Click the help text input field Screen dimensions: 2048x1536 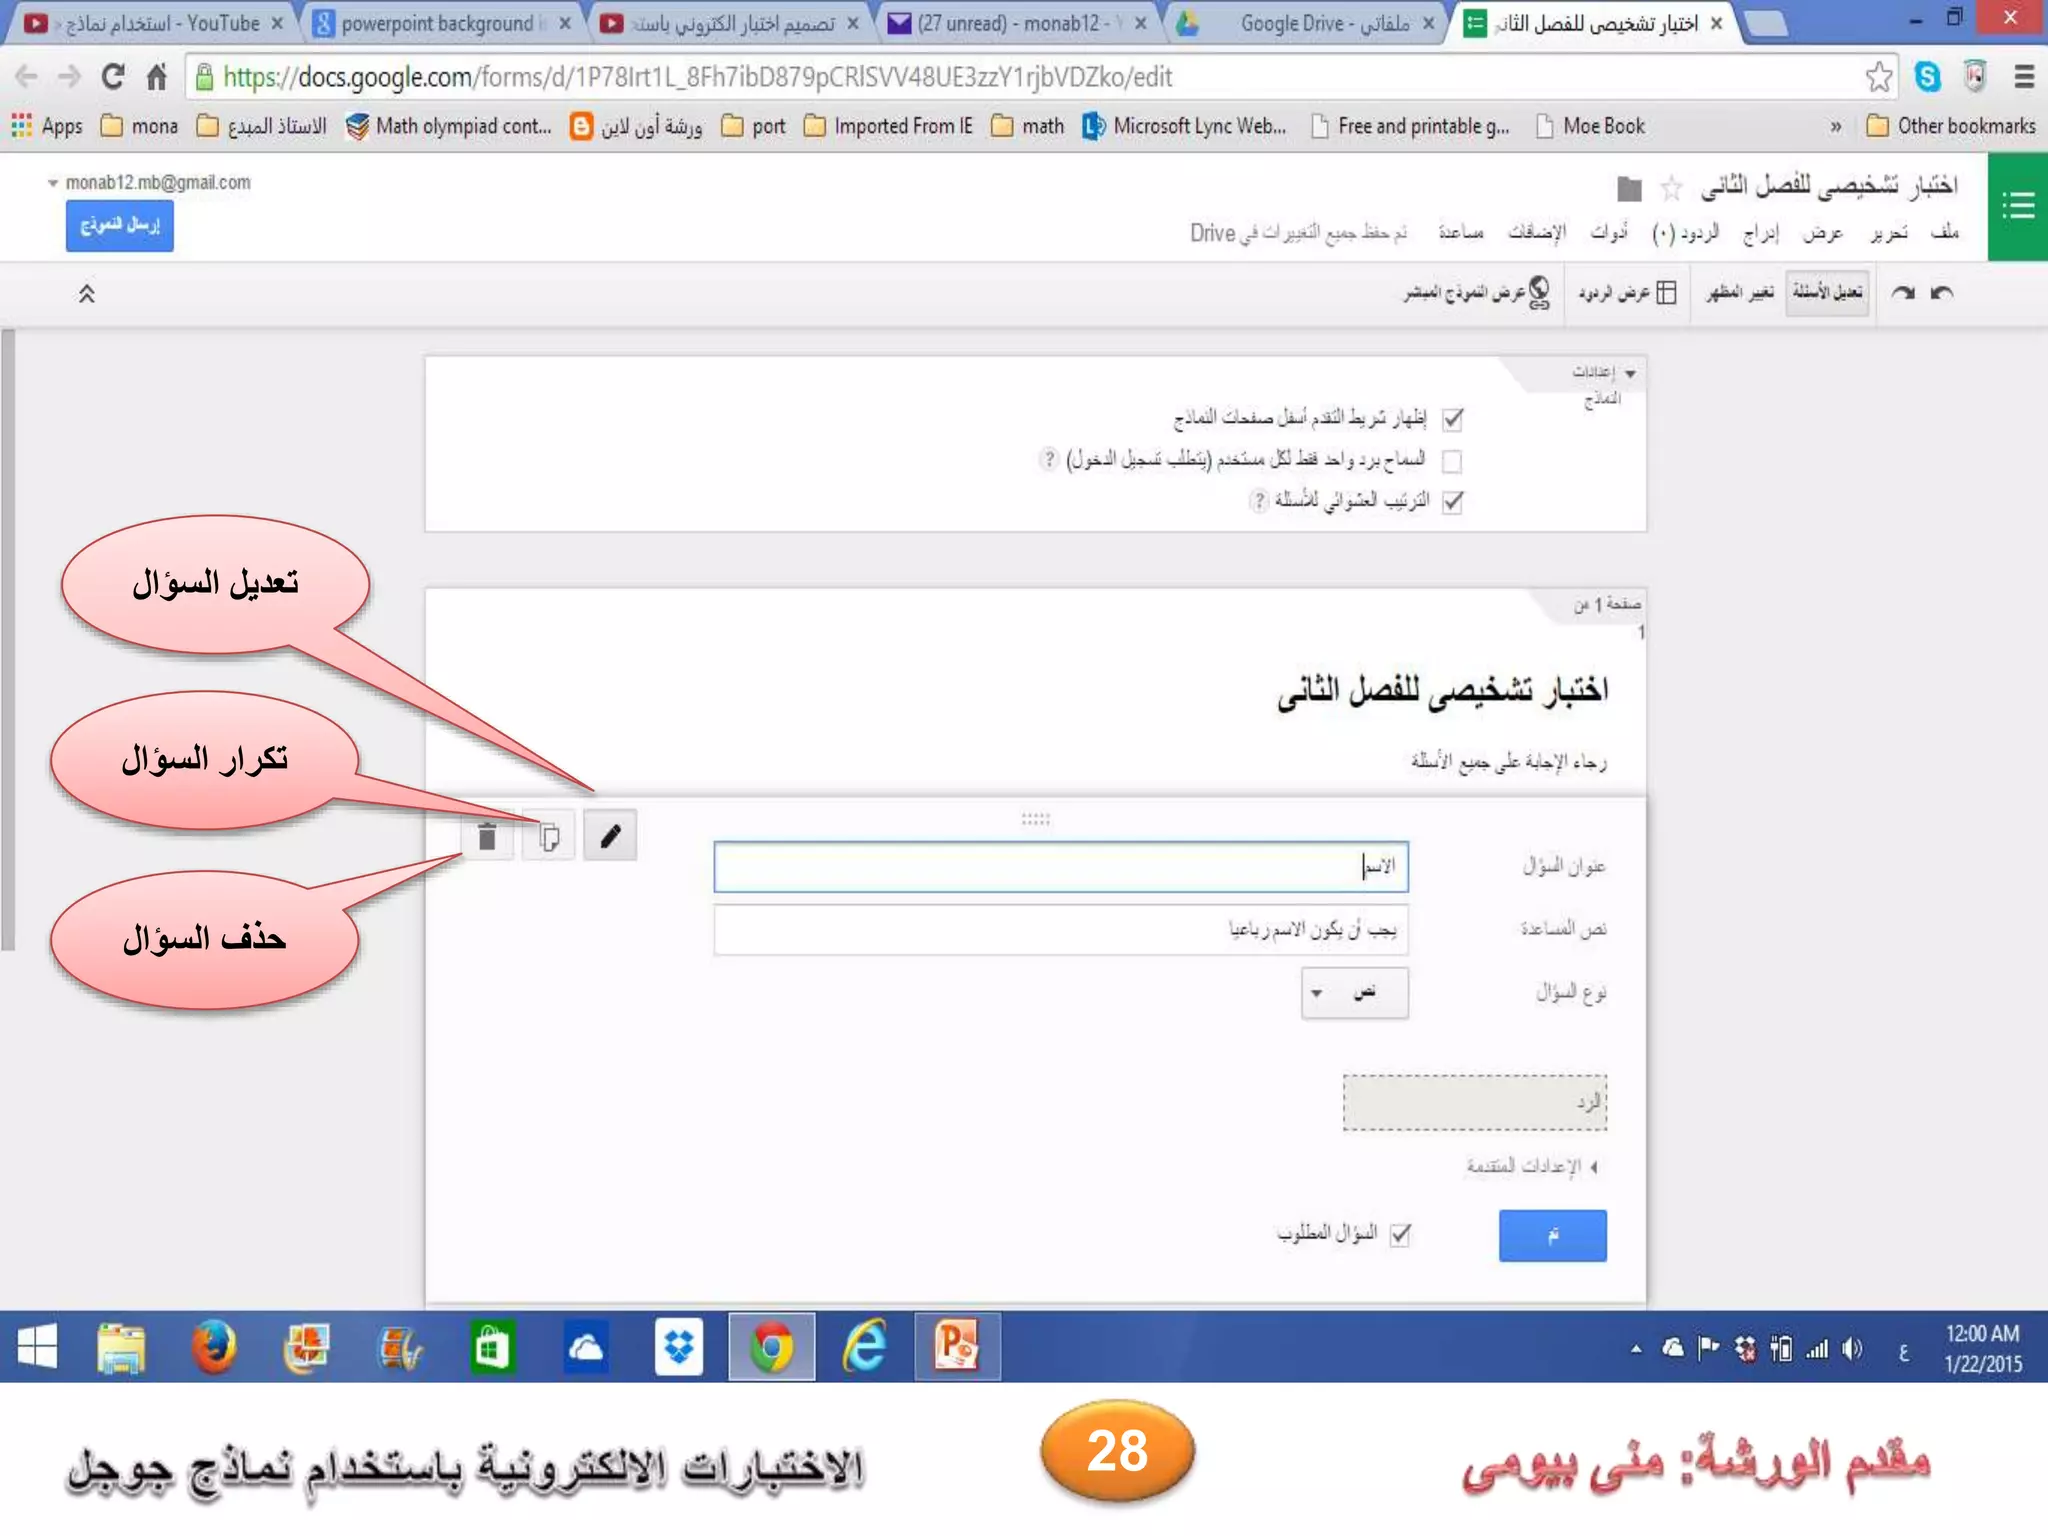click(x=1061, y=930)
